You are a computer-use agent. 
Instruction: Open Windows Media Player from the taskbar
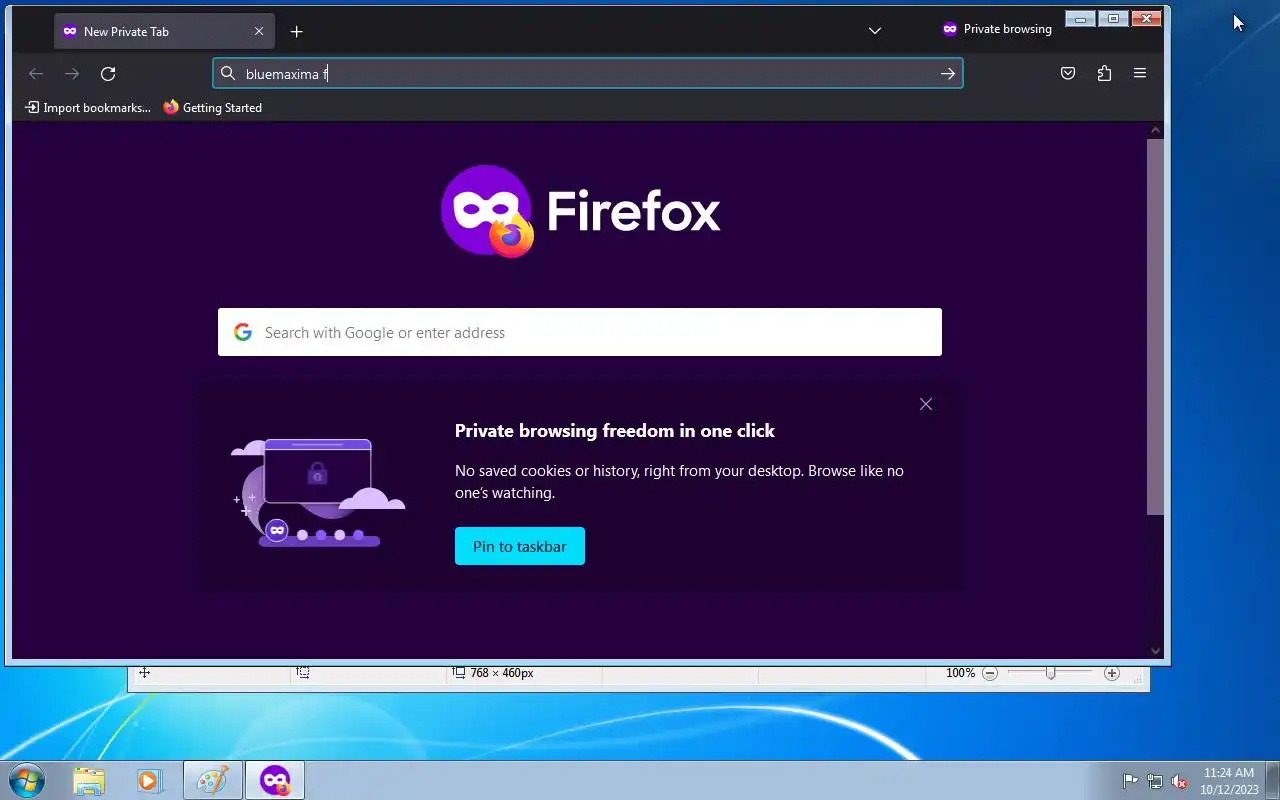150,780
